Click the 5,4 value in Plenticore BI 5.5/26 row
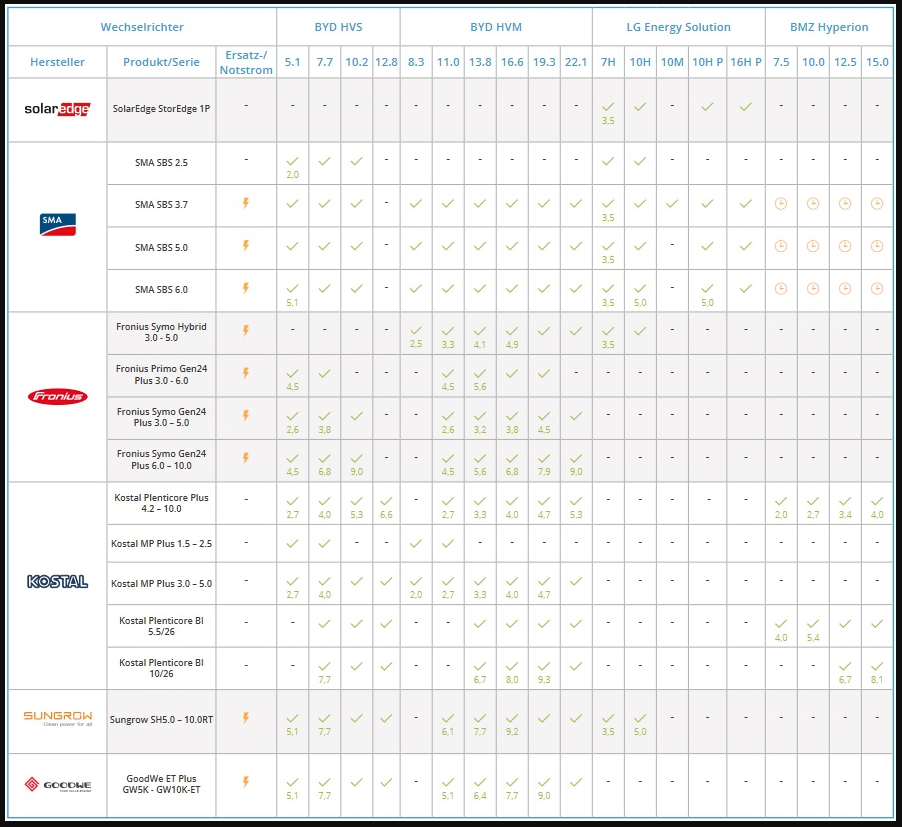902x827 pixels. point(813,638)
